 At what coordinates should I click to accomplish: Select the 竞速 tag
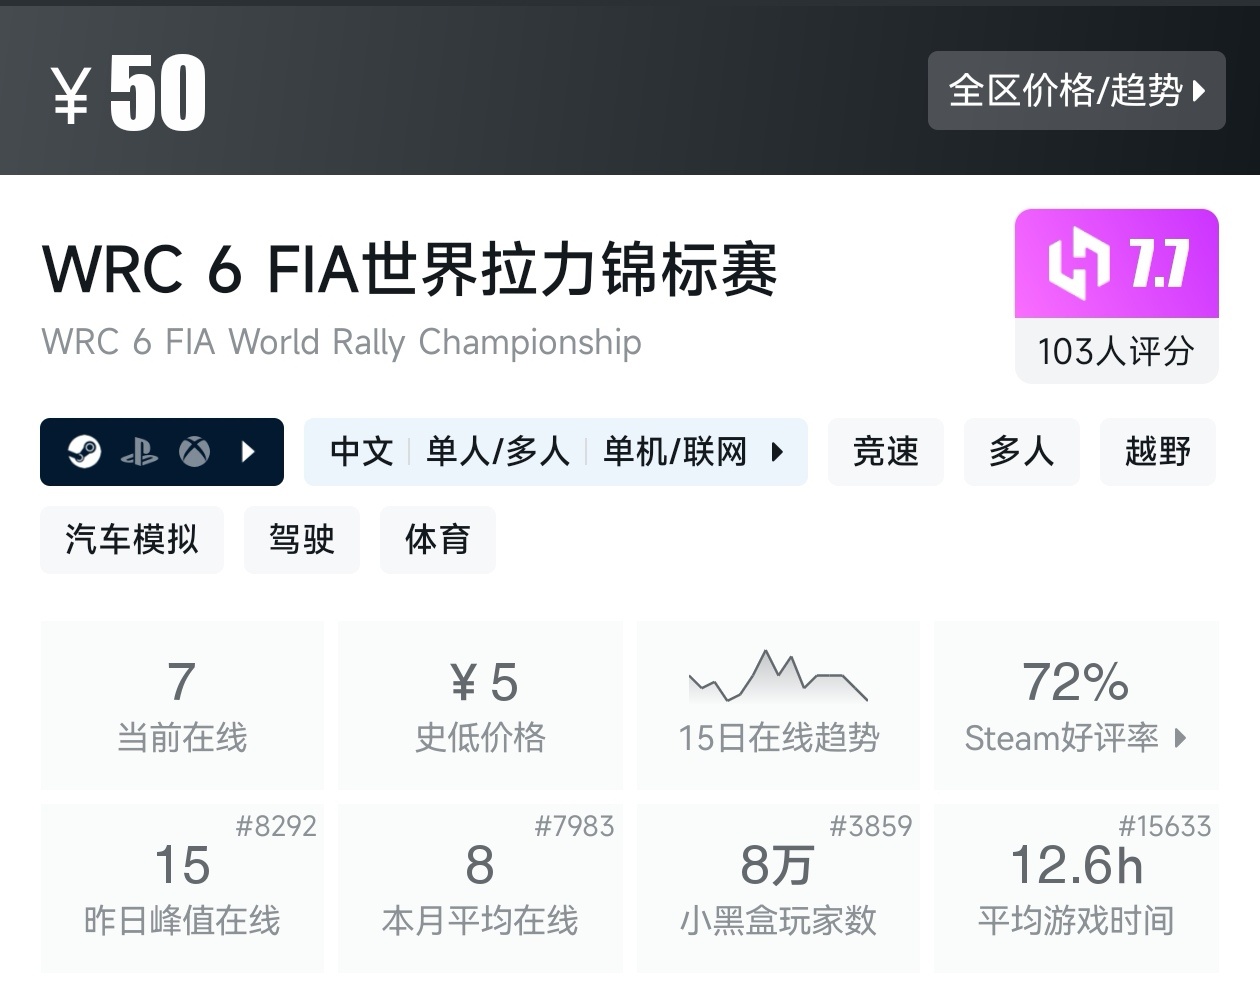coord(886,452)
